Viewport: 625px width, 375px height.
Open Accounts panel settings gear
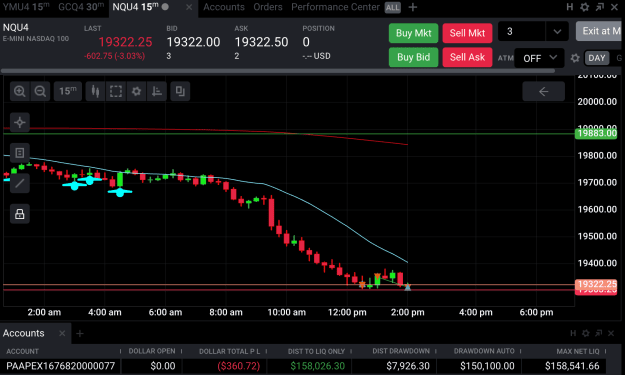pyautogui.click(x=586, y=333)
